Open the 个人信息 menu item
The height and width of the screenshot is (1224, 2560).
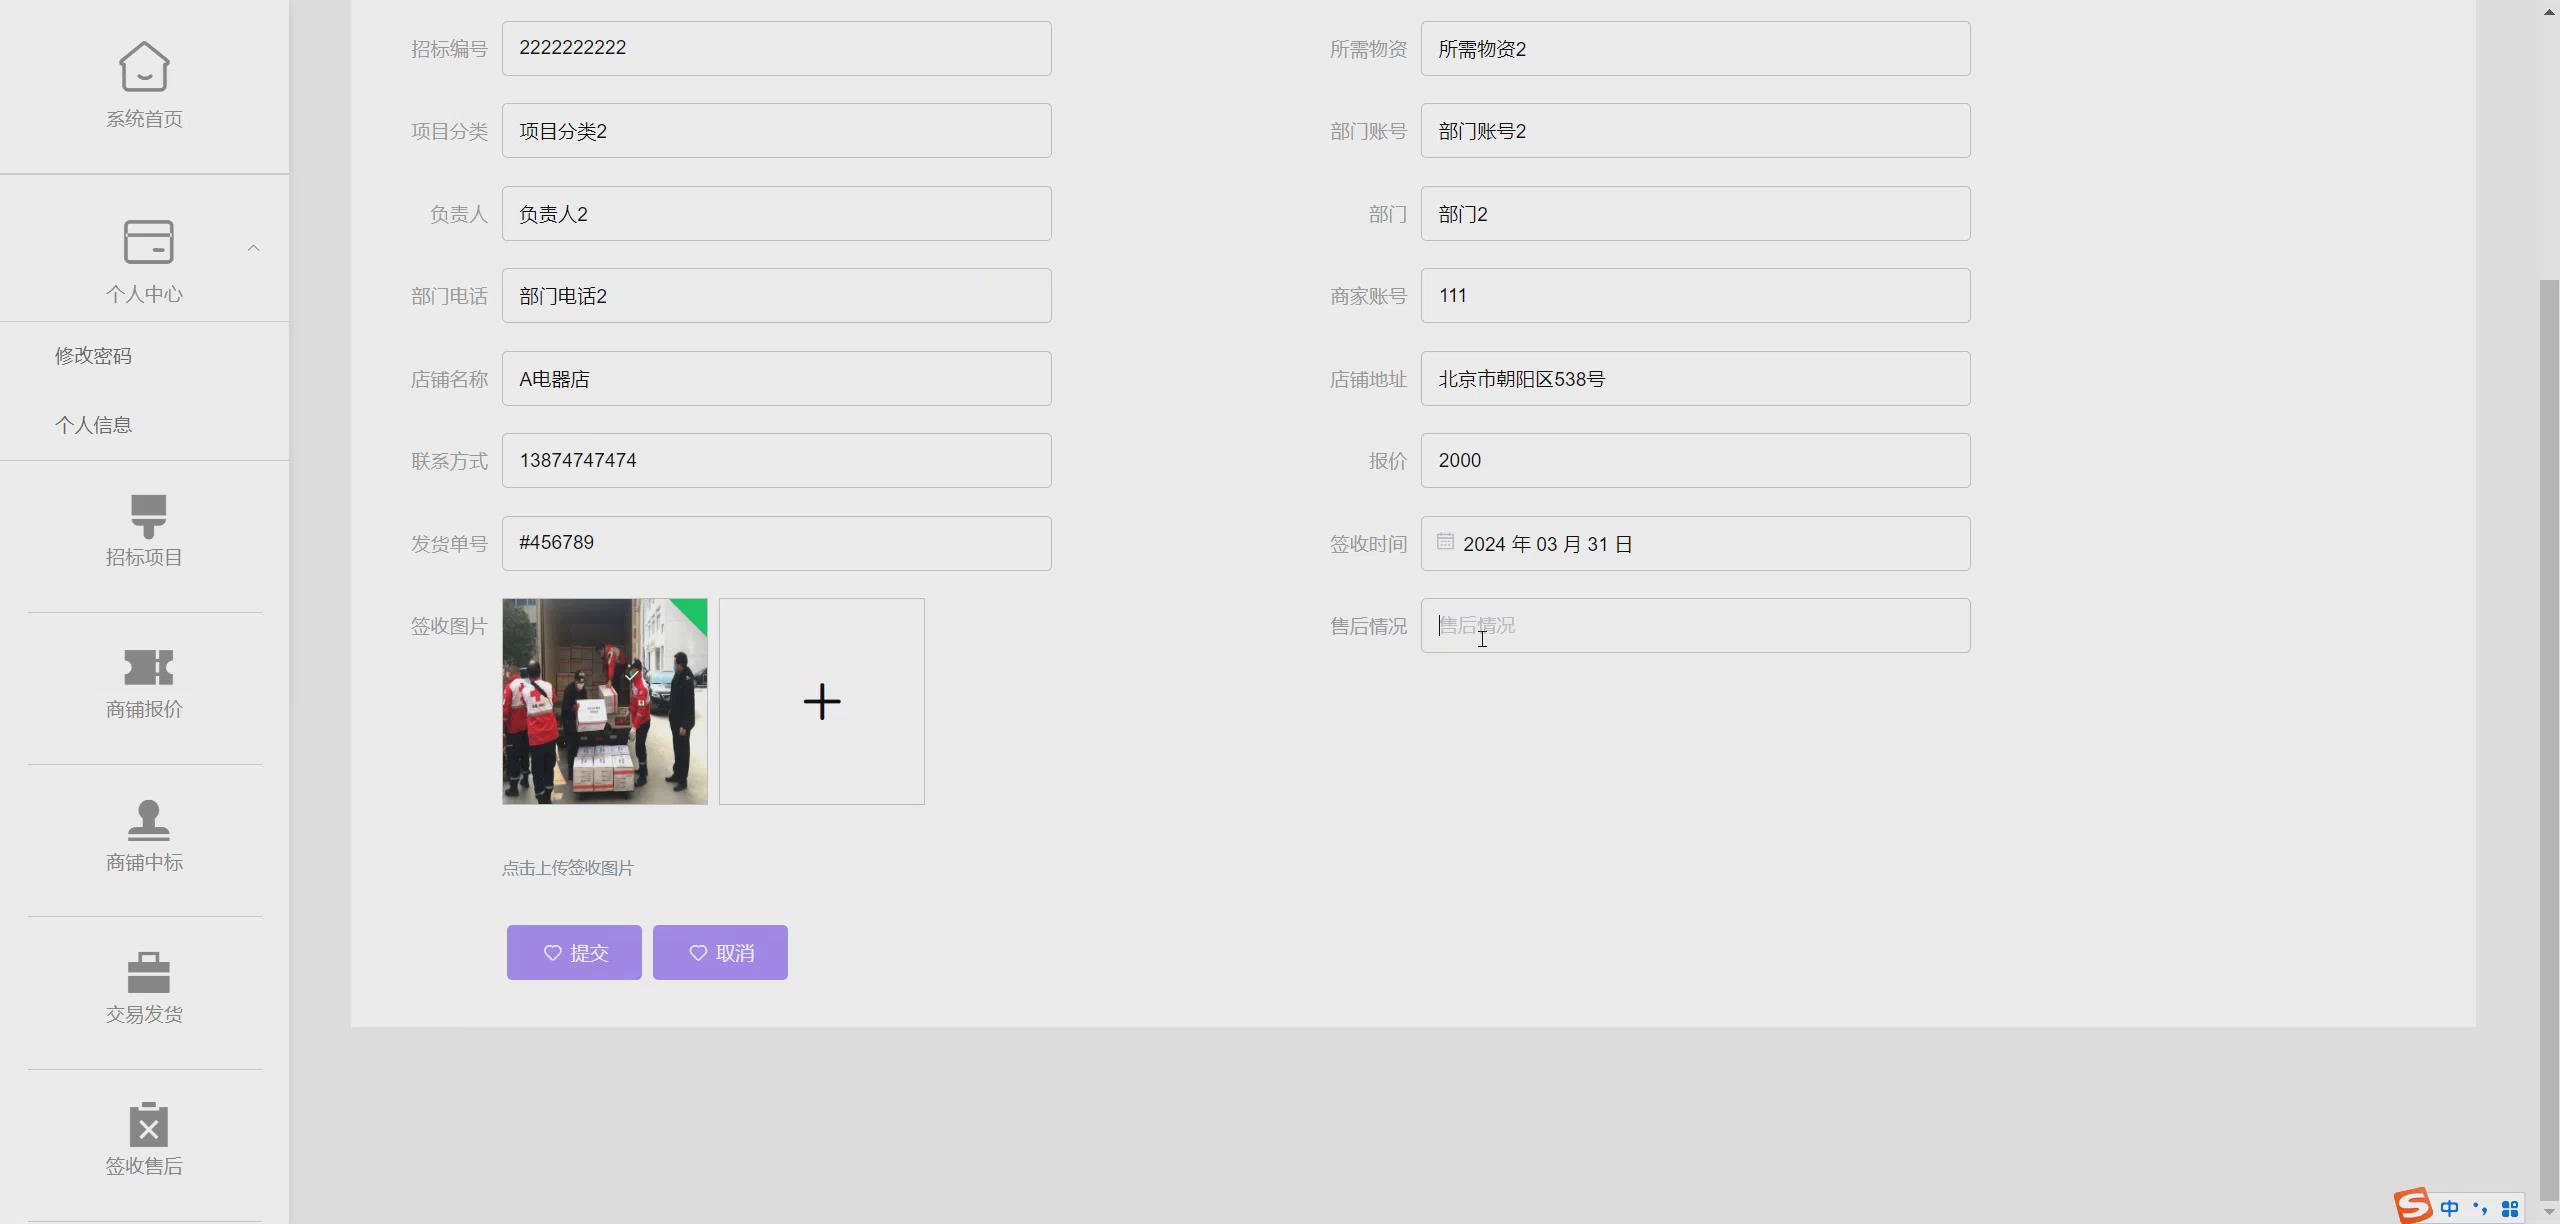[93, 425]
